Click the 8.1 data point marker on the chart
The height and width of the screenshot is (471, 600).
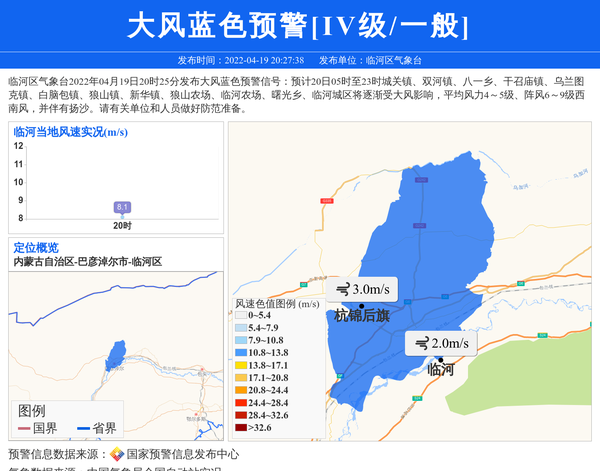point(122,208)
